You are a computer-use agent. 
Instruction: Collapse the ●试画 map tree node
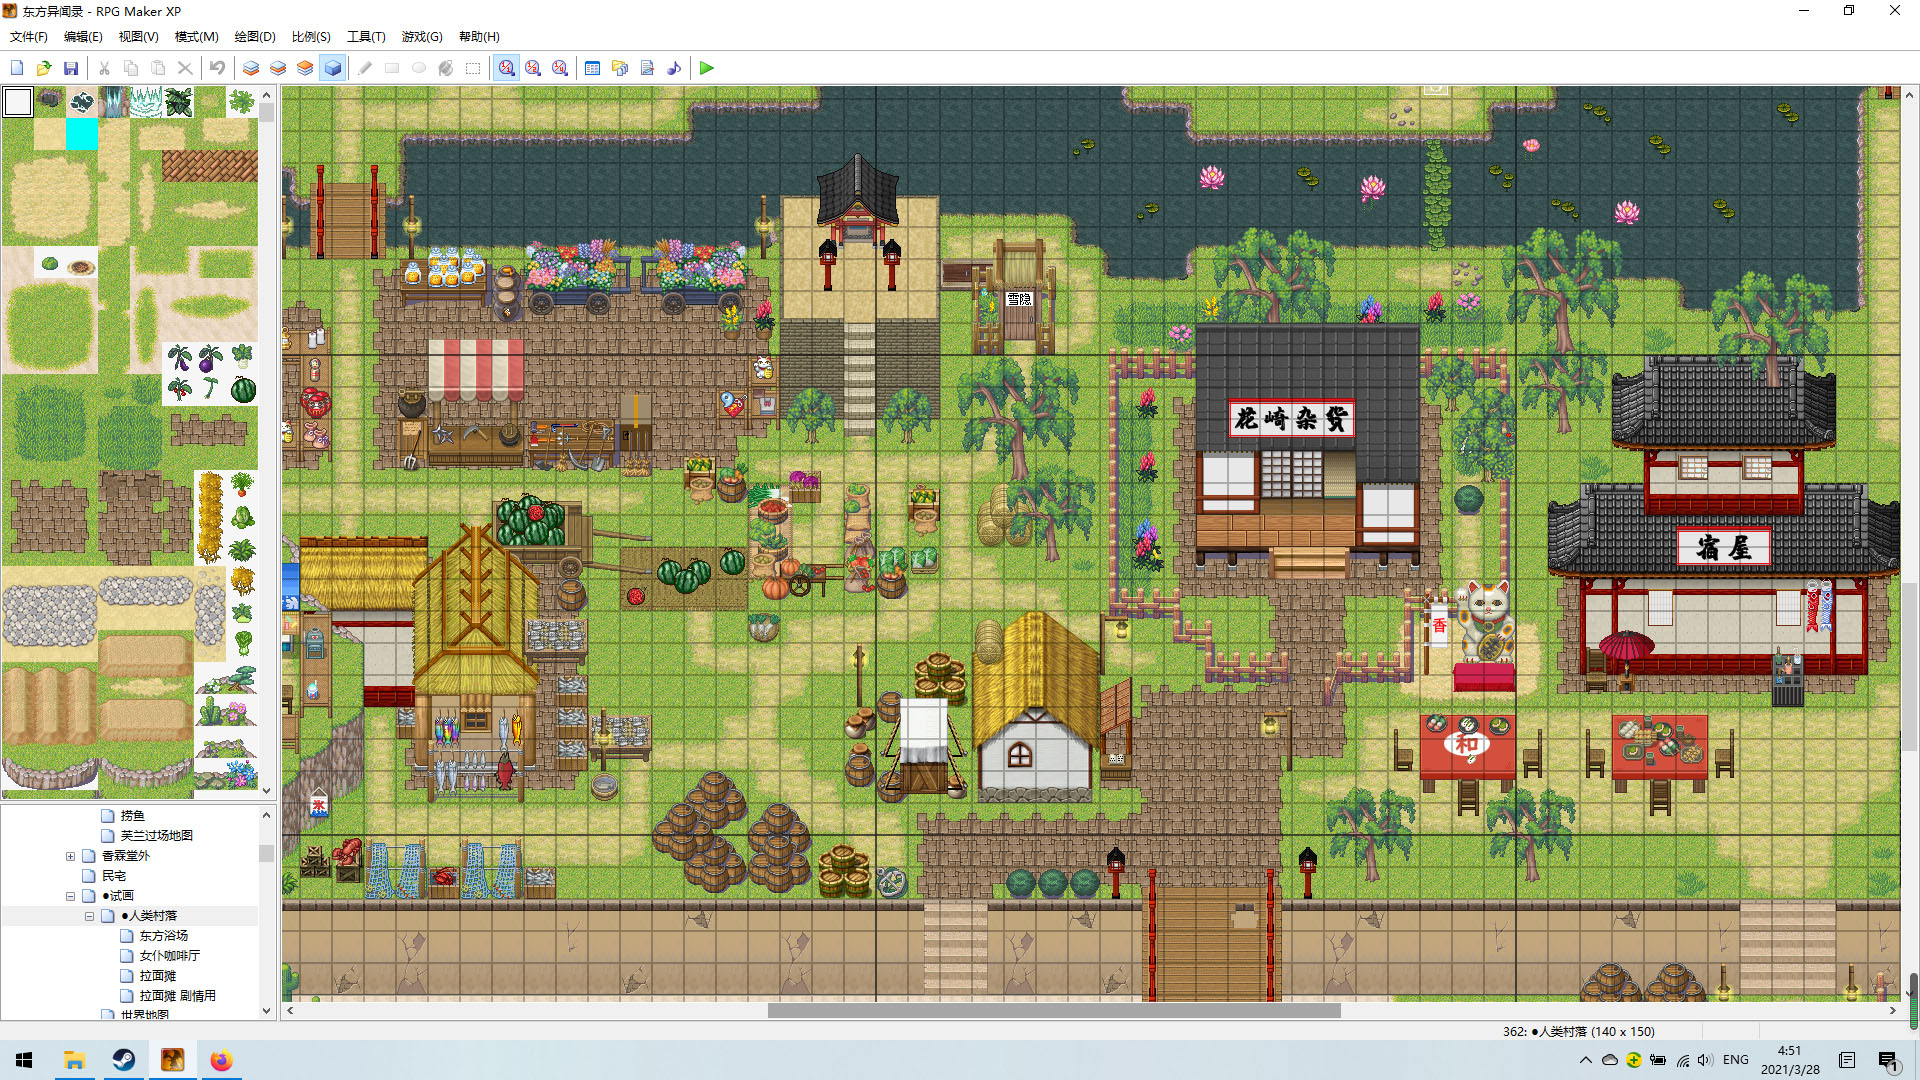70,896
